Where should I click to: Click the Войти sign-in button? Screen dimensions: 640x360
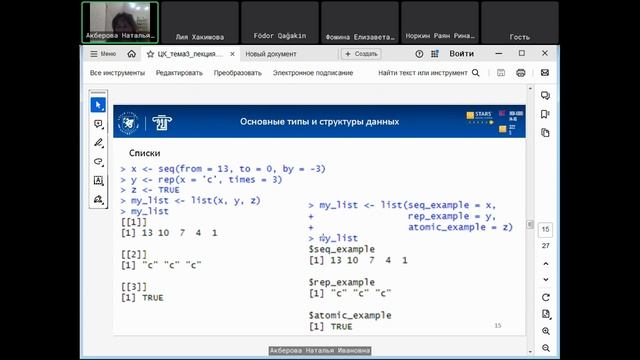click(461, 53)
